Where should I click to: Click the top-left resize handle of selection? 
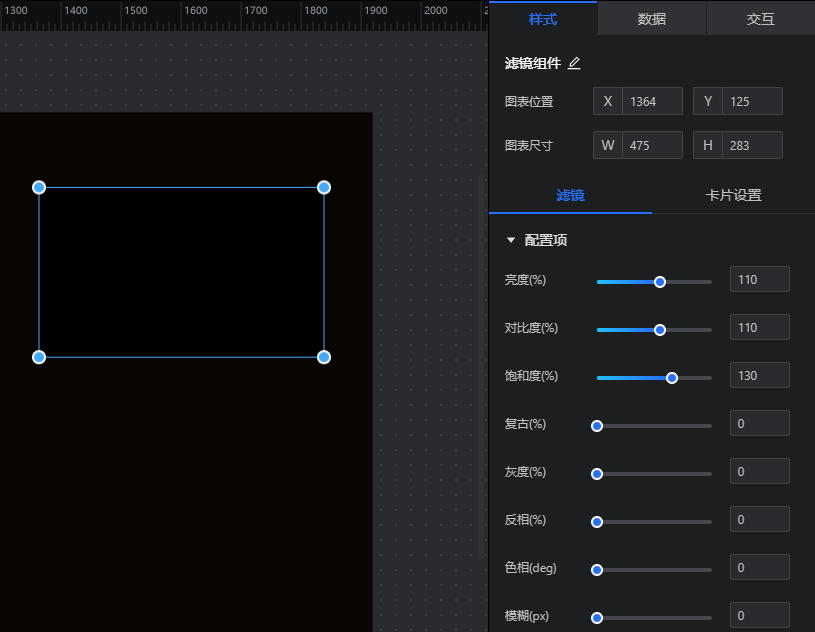click(39, 187)
